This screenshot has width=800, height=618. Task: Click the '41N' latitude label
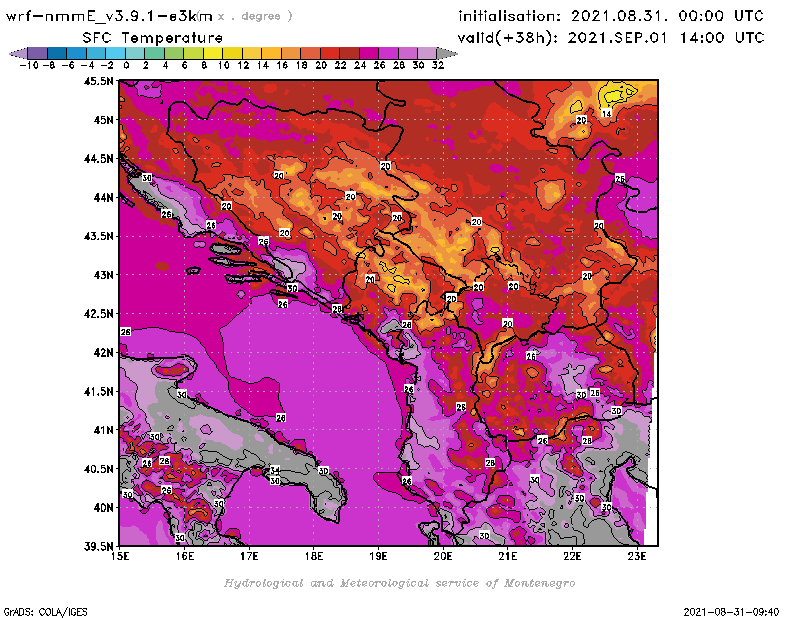103,430
